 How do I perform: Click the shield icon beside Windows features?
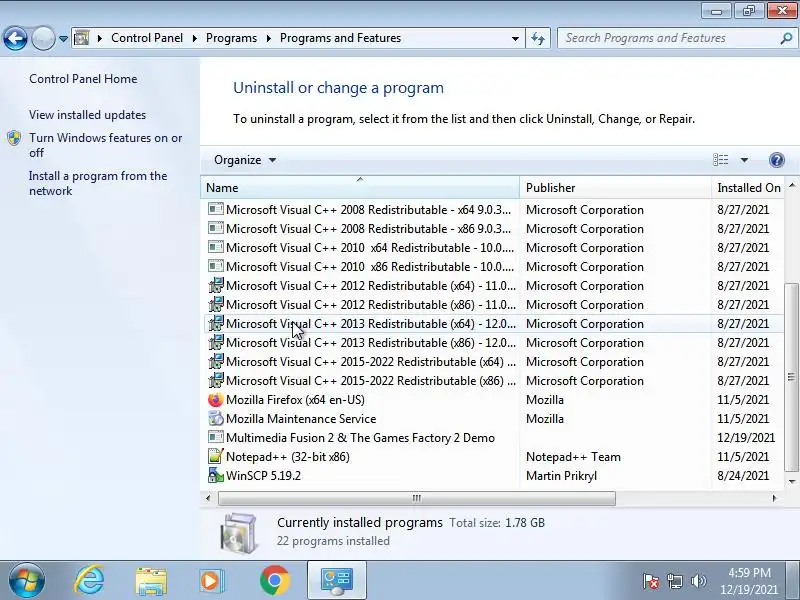pyautogui.click(x=14, y=138)
